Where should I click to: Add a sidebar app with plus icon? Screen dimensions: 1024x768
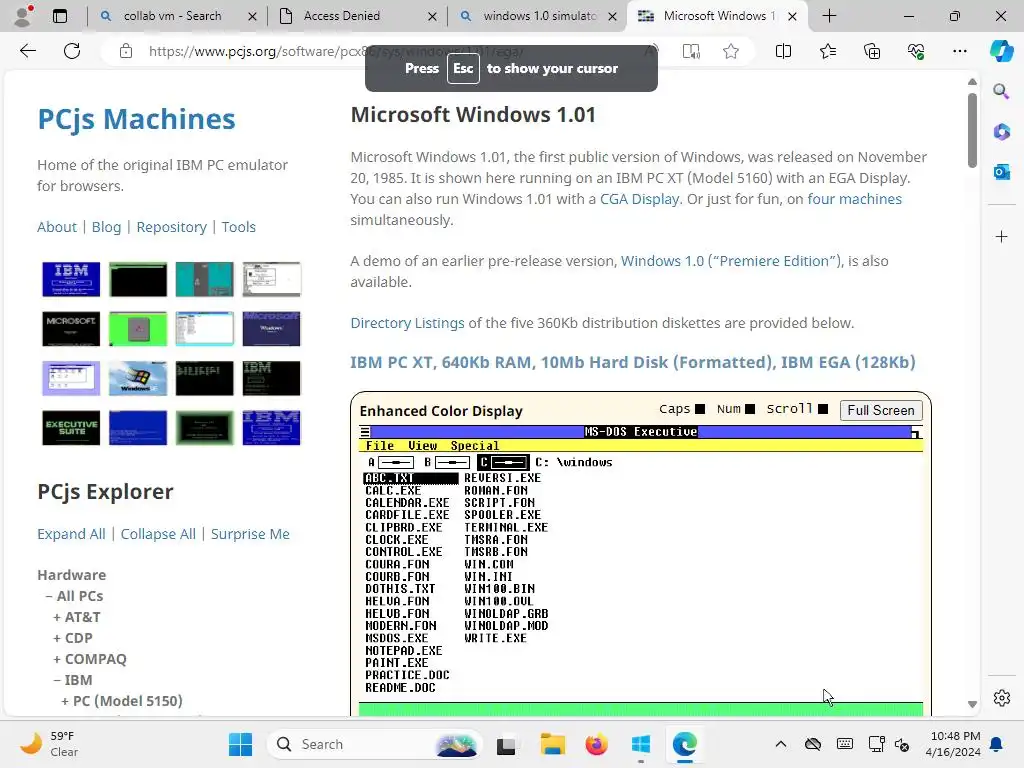(x=1001, y=236)
